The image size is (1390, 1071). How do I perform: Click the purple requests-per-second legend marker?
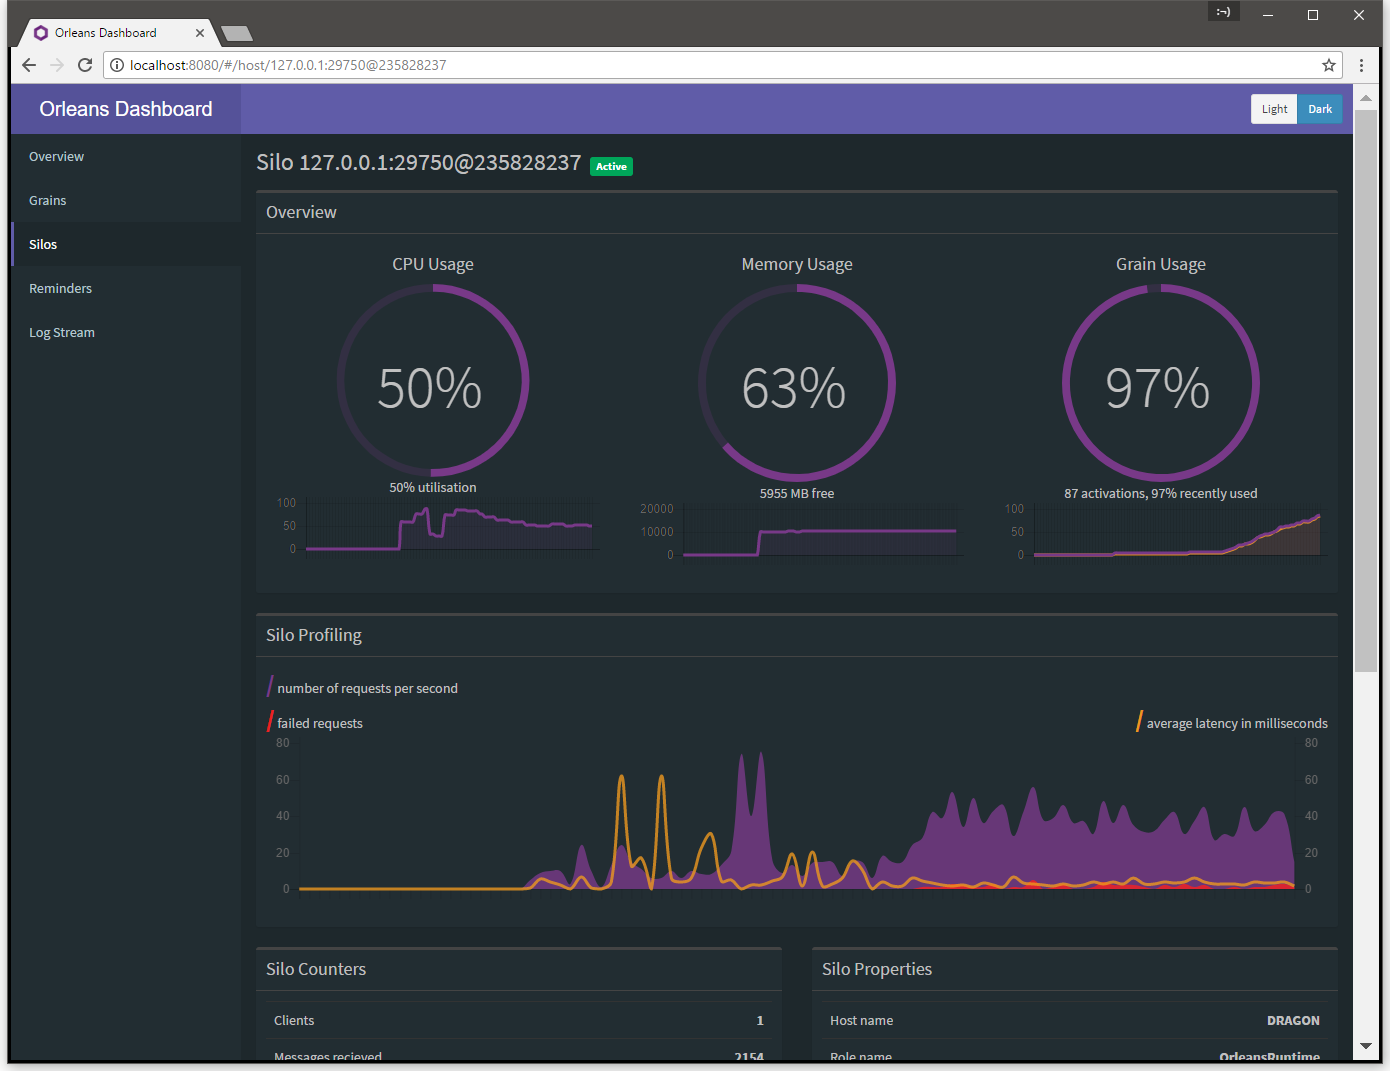(270, 687)
